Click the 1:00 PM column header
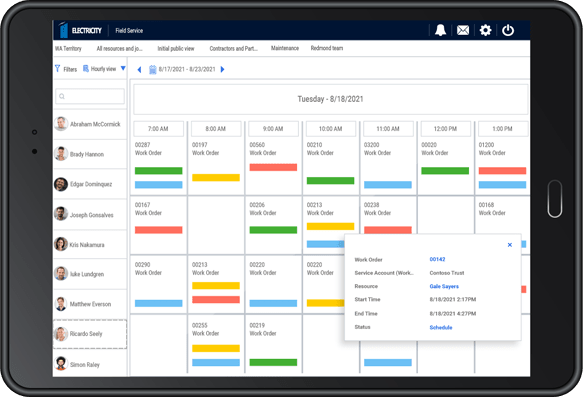 (503, 129)
